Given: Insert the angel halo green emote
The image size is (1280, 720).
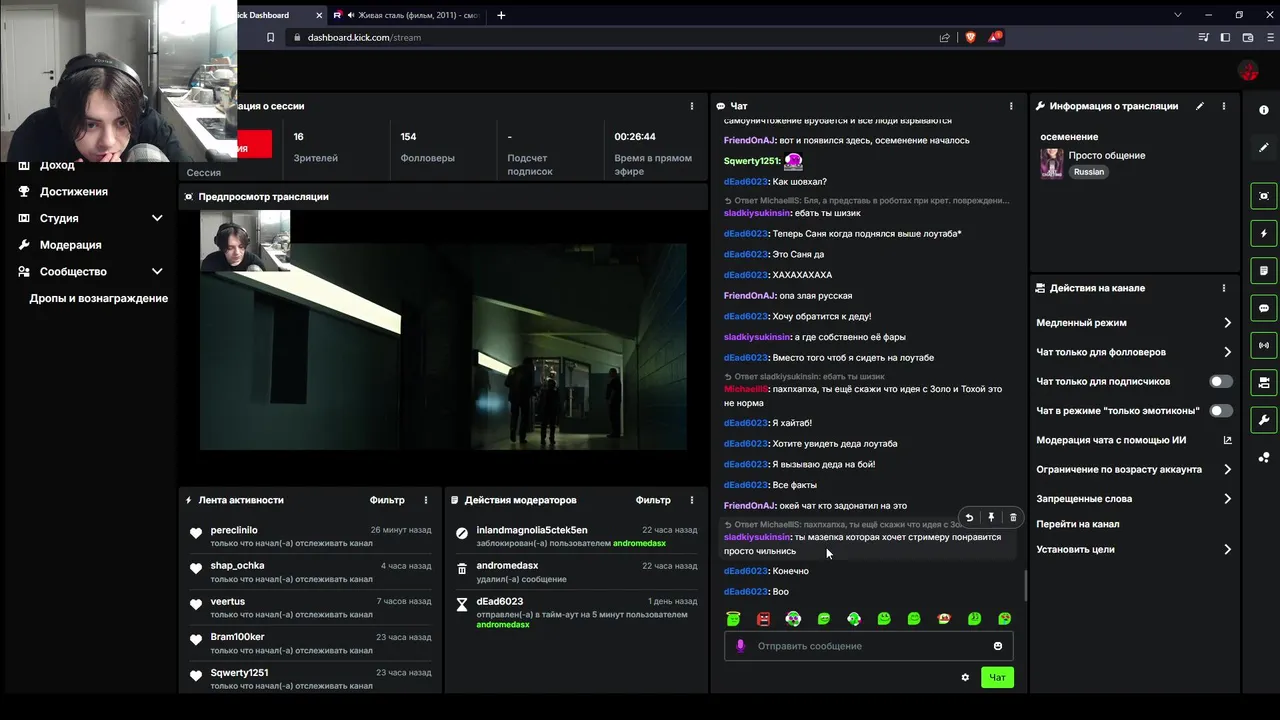Looking at the screenshot, I should (x=733, y=619).
